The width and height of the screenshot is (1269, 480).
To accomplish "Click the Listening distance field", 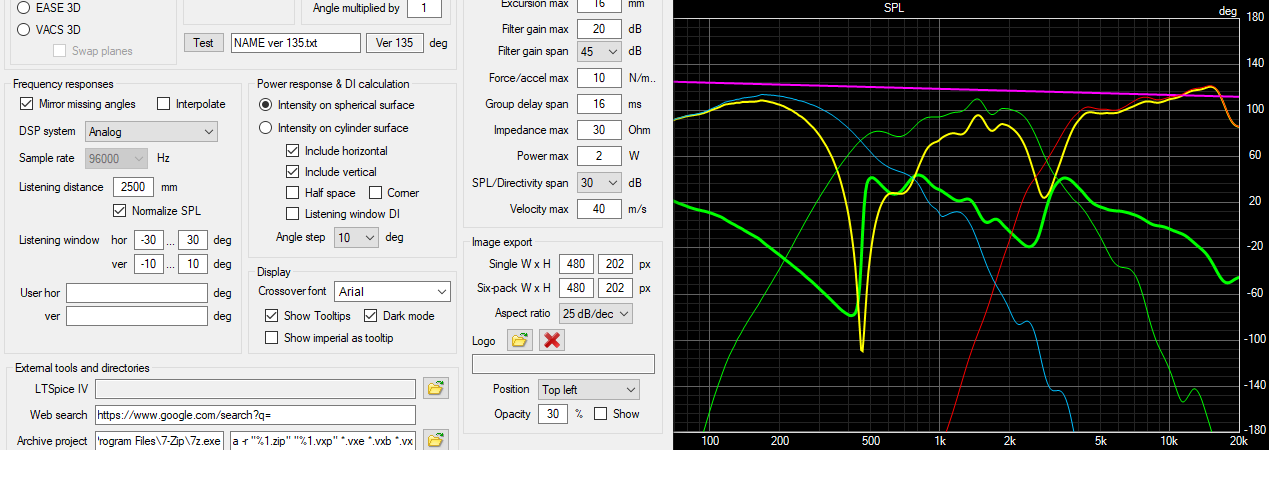I will 132,187.
